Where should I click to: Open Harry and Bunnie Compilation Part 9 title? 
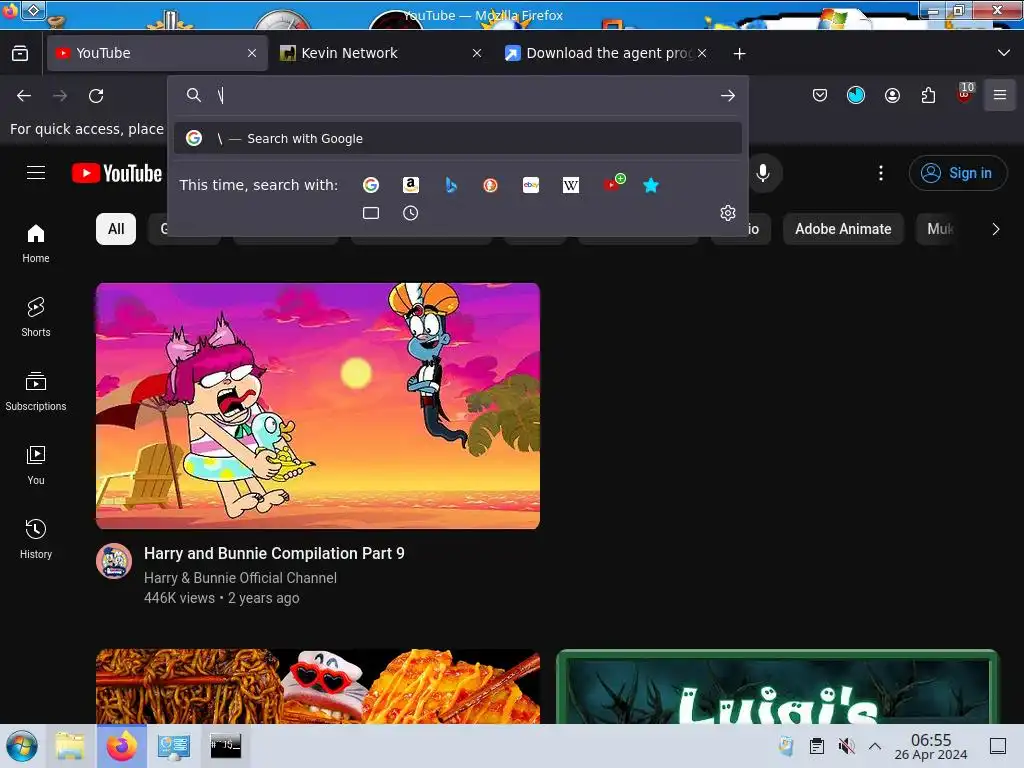coord(274,553)
